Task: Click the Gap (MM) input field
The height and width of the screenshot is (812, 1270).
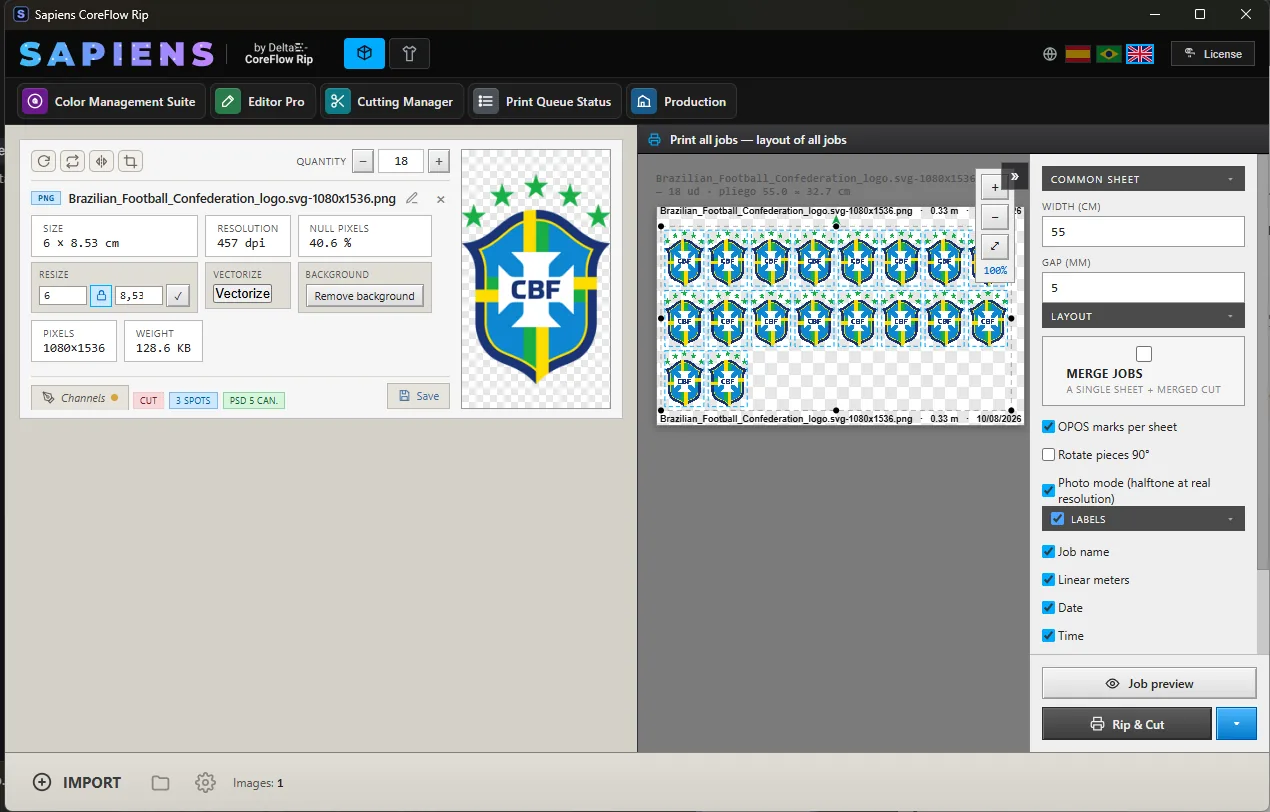Action: pyautogui.click(x=1143, y=287)
